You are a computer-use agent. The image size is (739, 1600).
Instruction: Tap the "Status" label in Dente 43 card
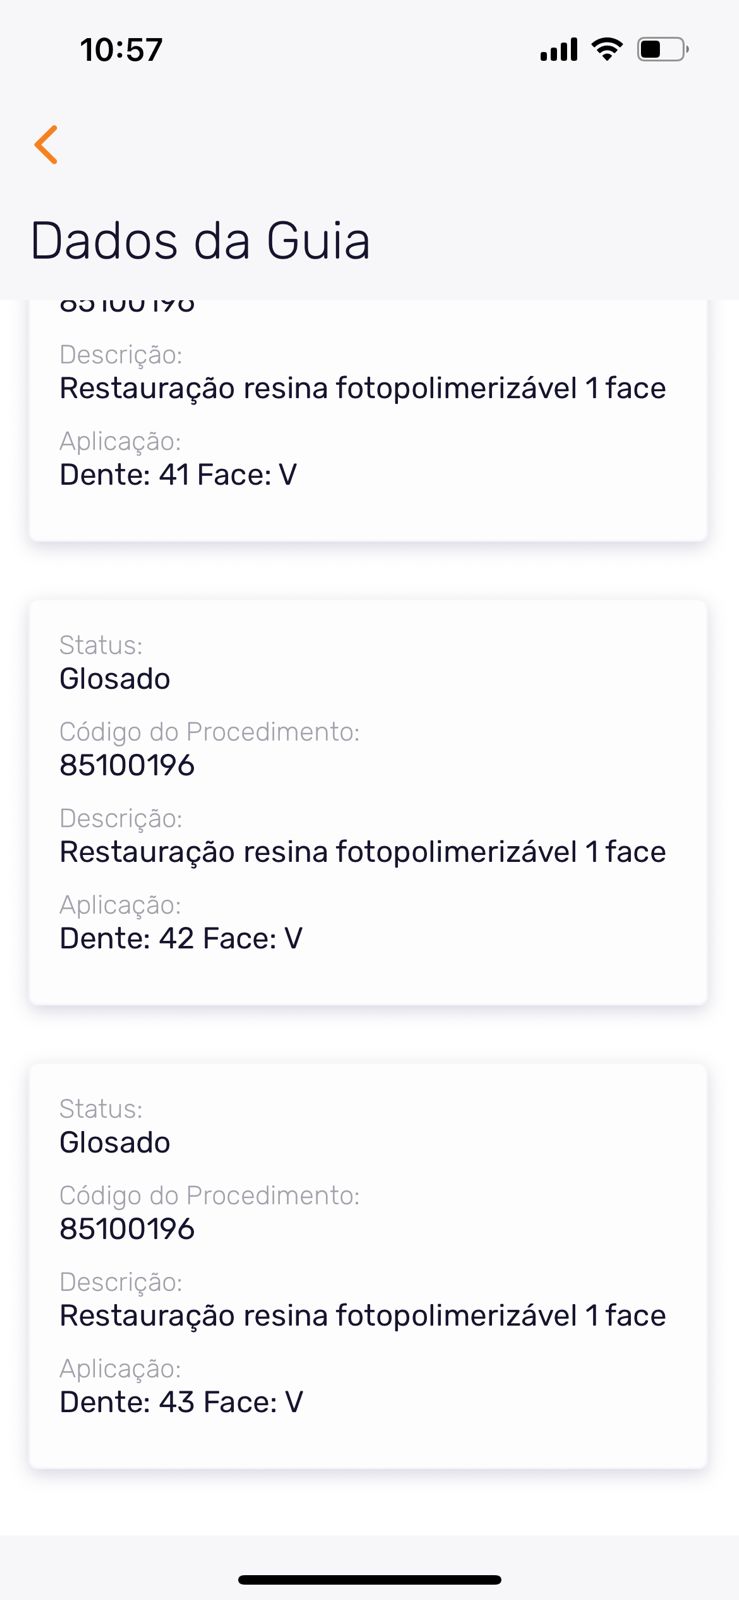click(x=101, y=1109)
